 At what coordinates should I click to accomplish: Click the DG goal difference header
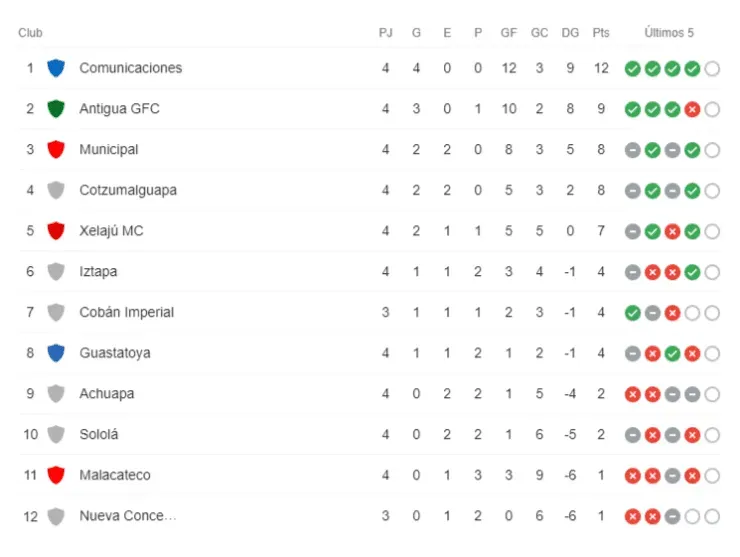tap(570, 33)
